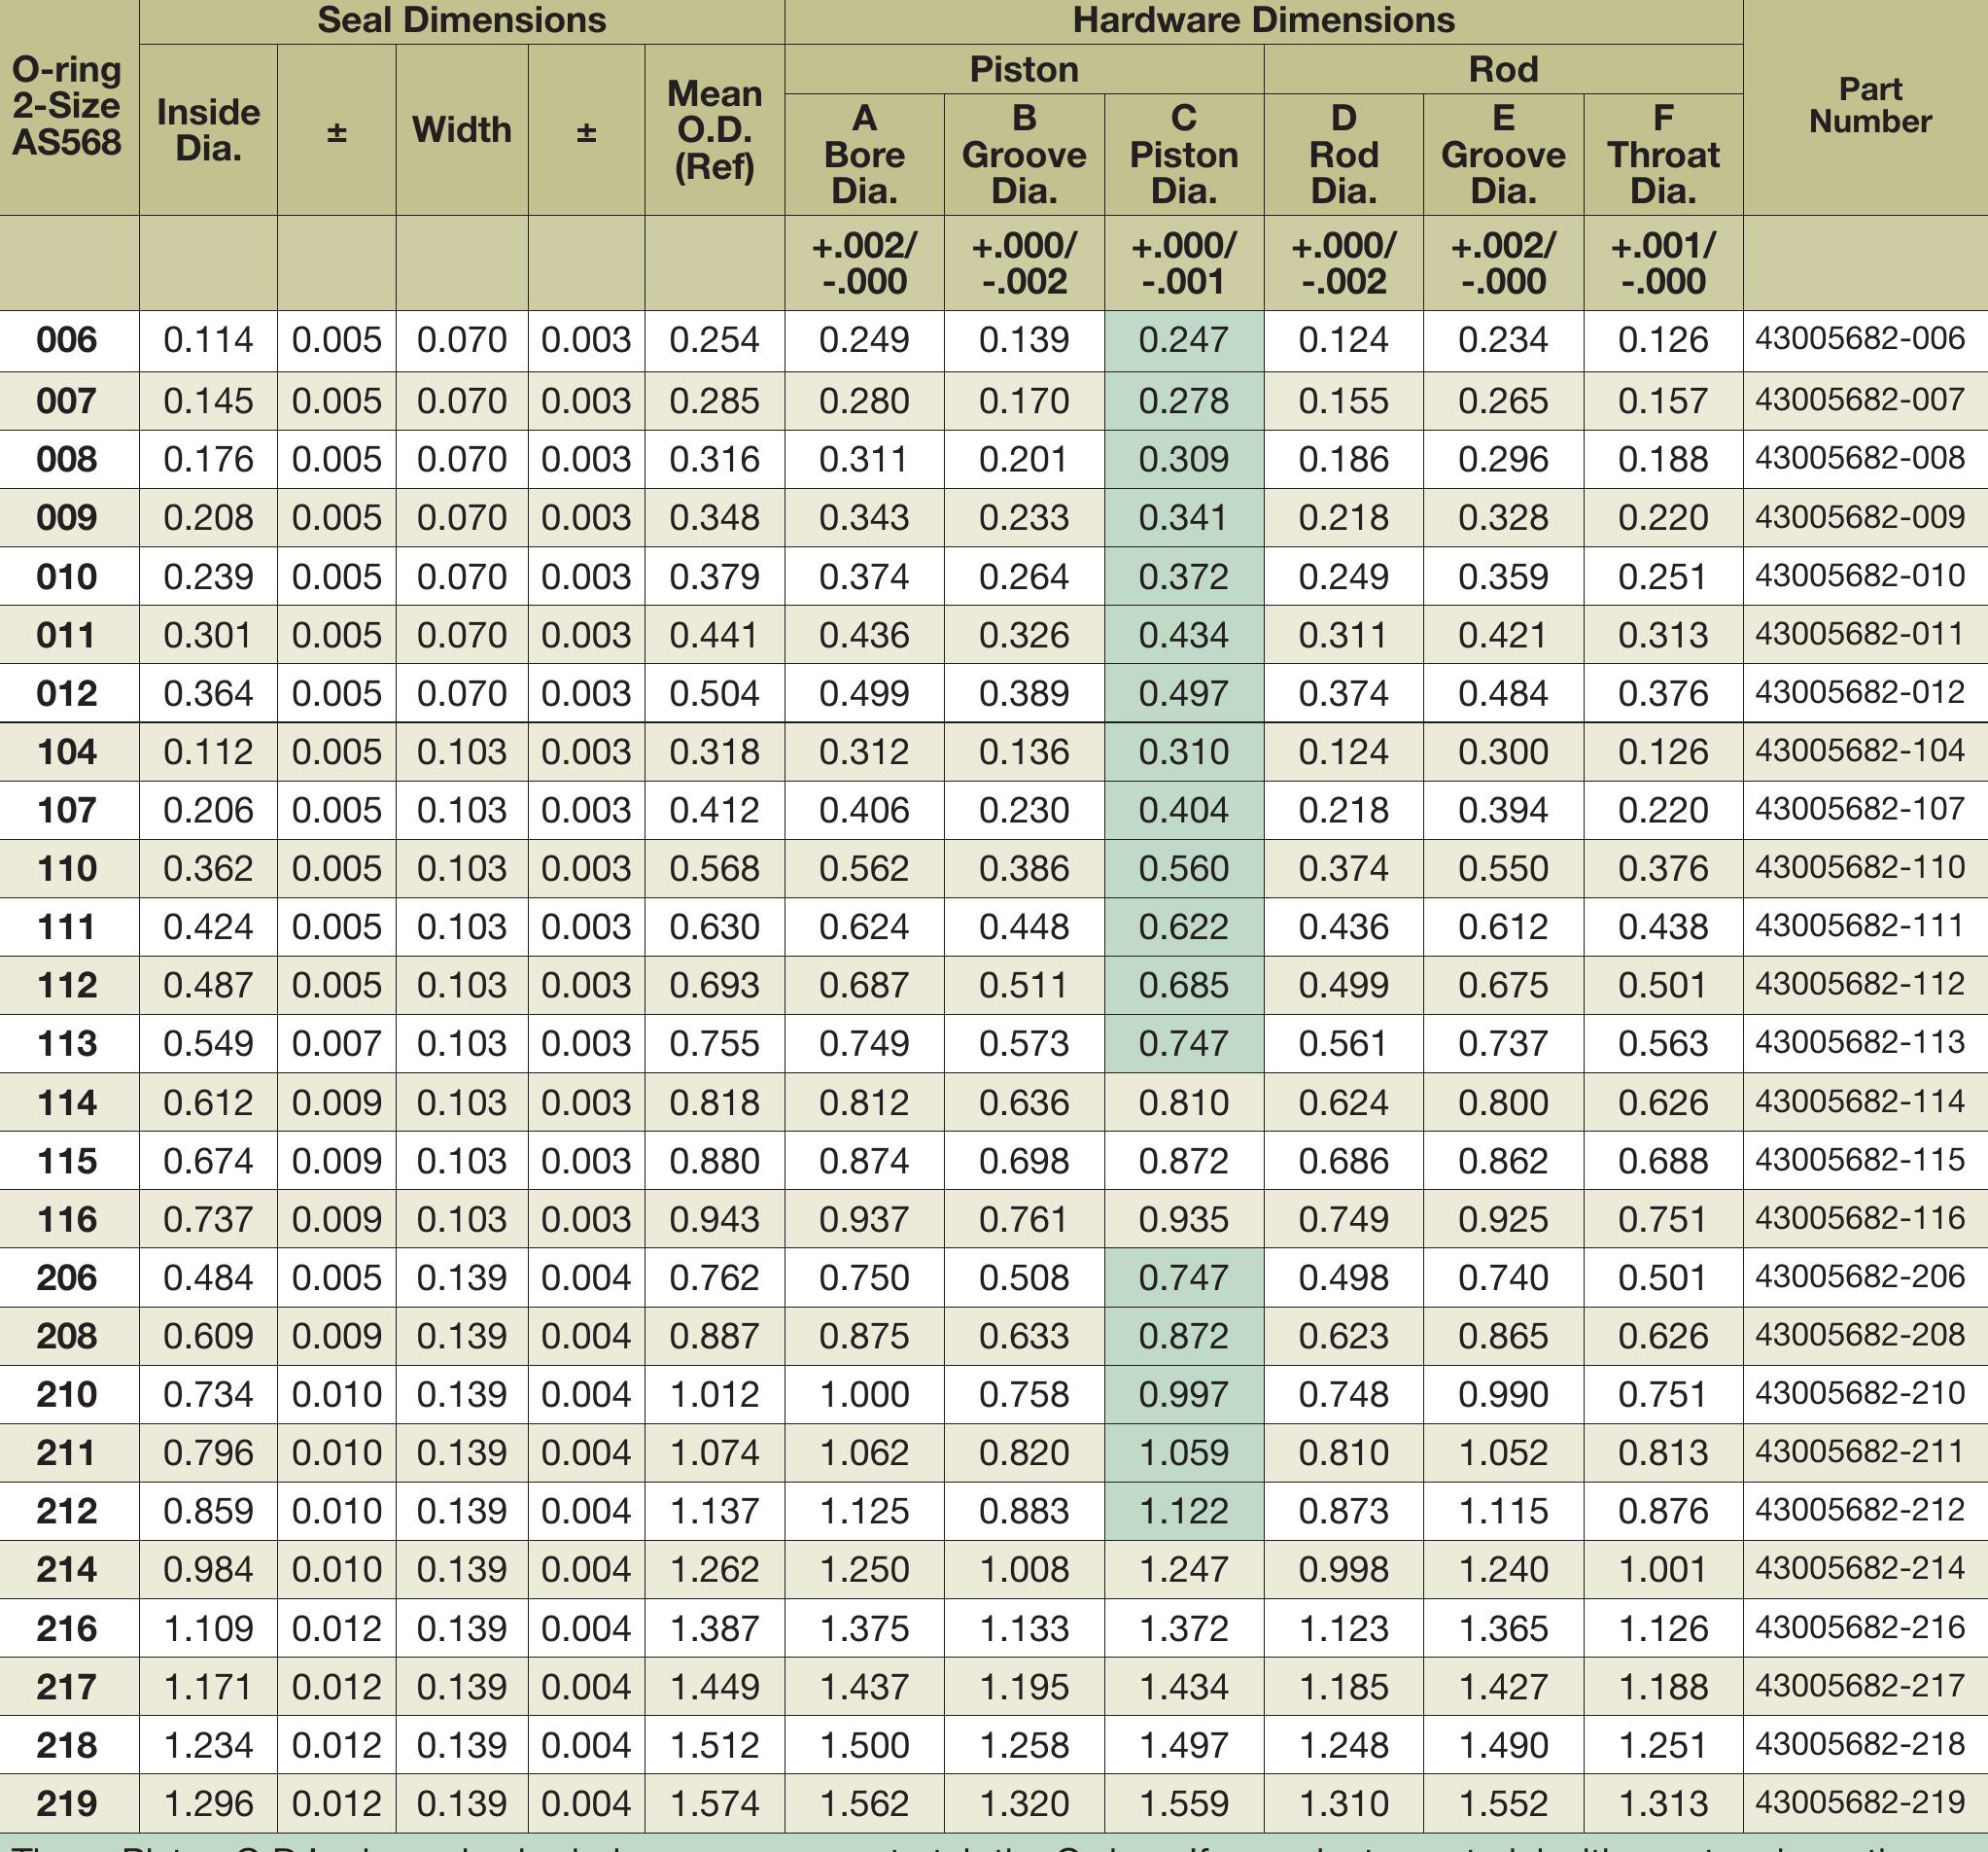Click the A Bore Dia. column header
This screenshot has height=1852, width=1988.
(x=864, y=154)
